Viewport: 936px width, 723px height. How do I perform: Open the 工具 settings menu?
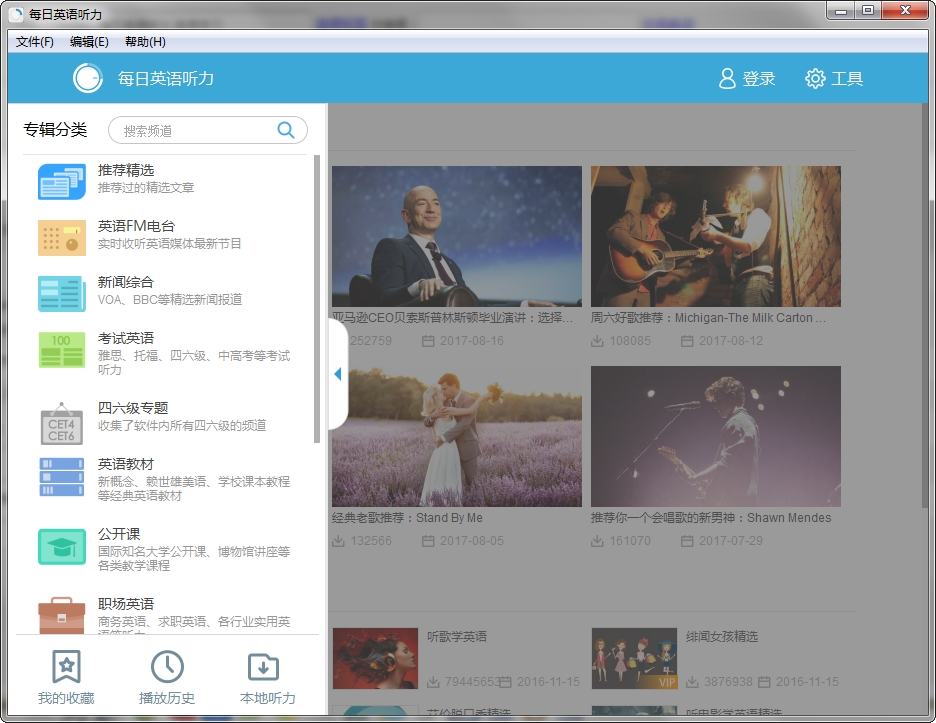click(834, 79)
